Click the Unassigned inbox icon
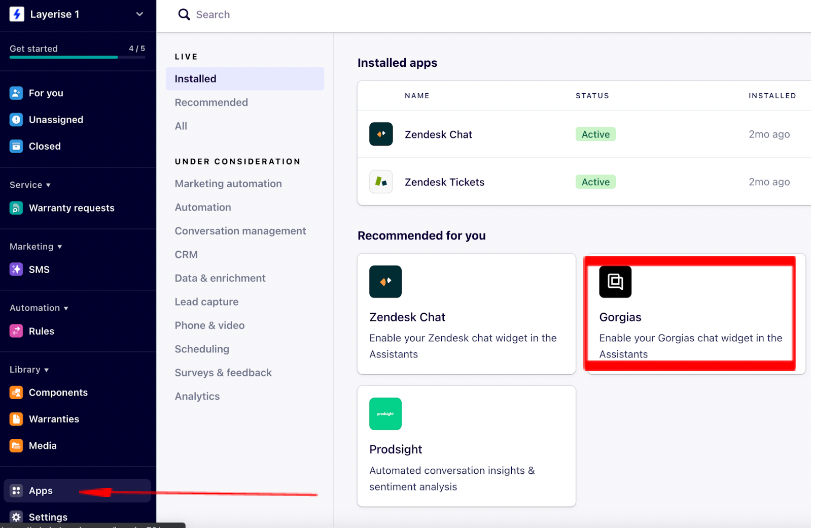Image resolution: width=815 pixels, height=530 pixels. [16, 120]
